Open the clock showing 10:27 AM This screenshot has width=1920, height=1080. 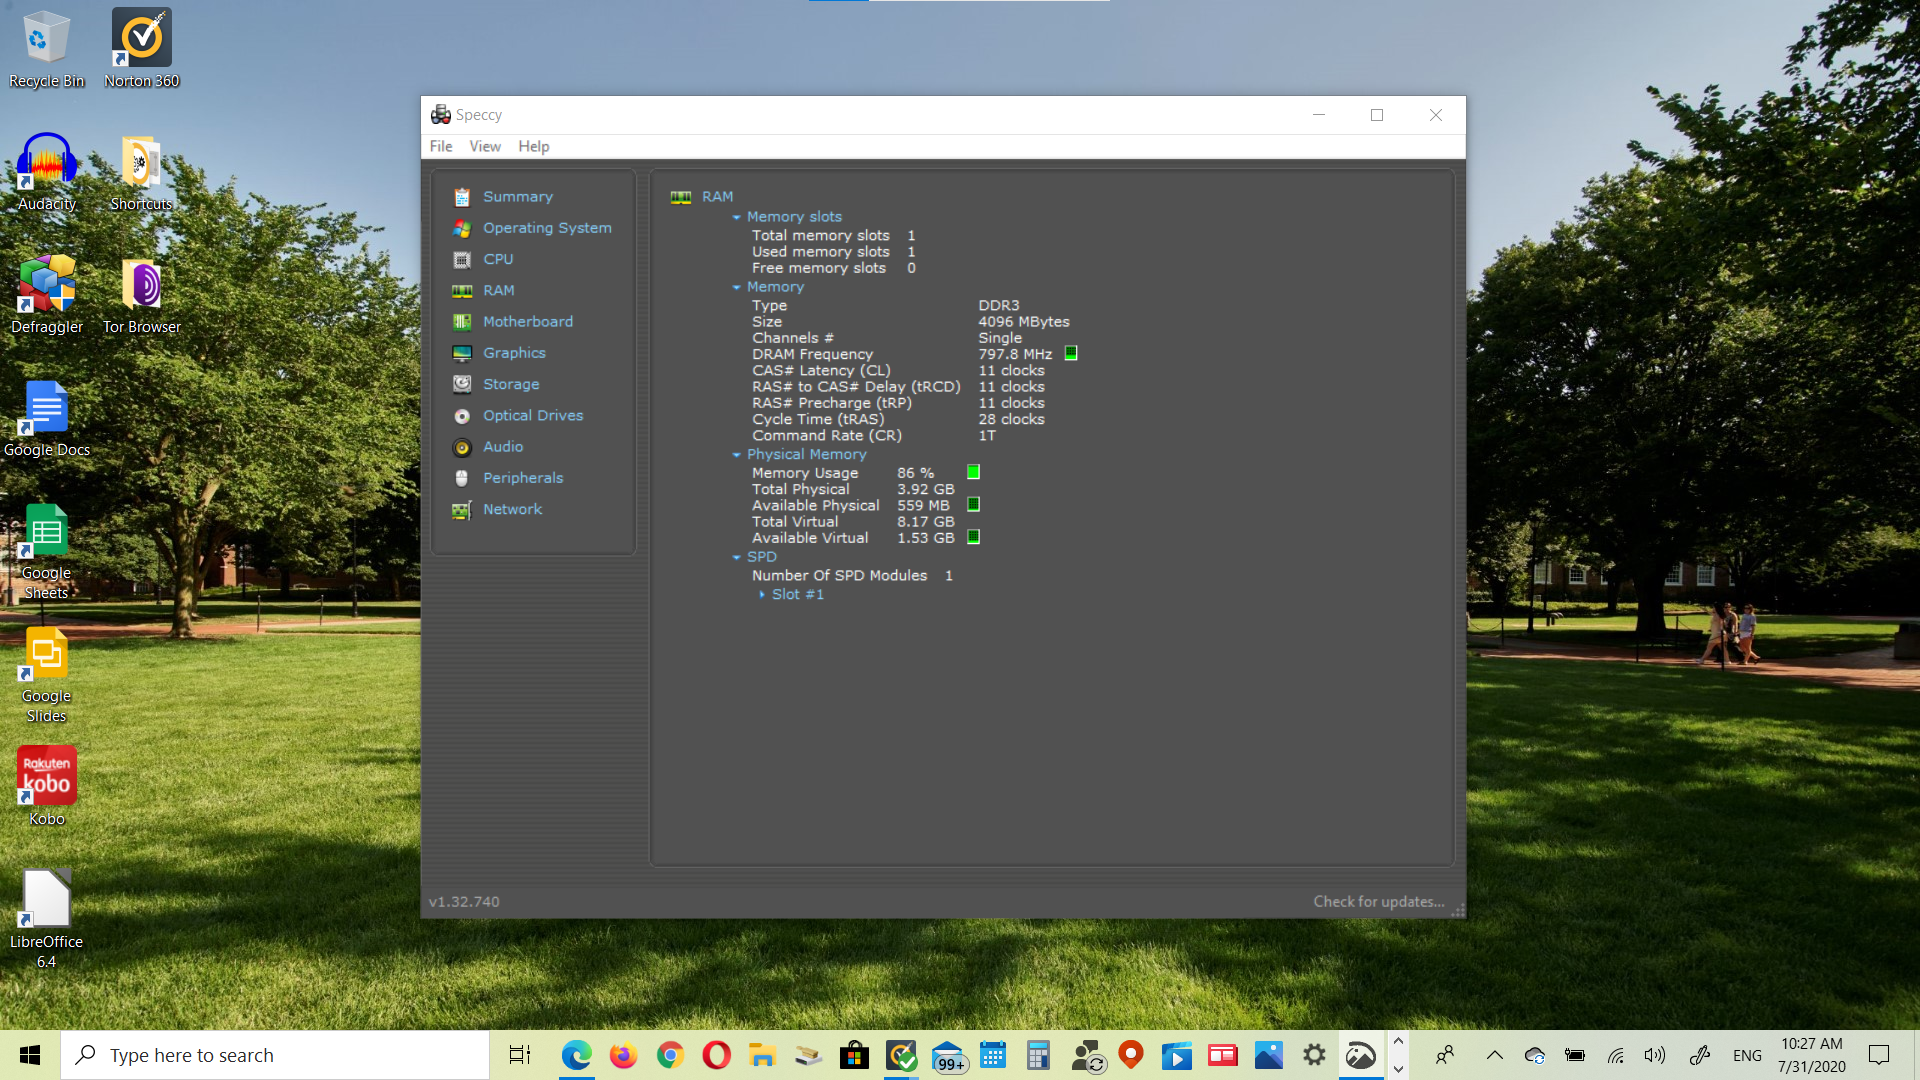1811,1055
